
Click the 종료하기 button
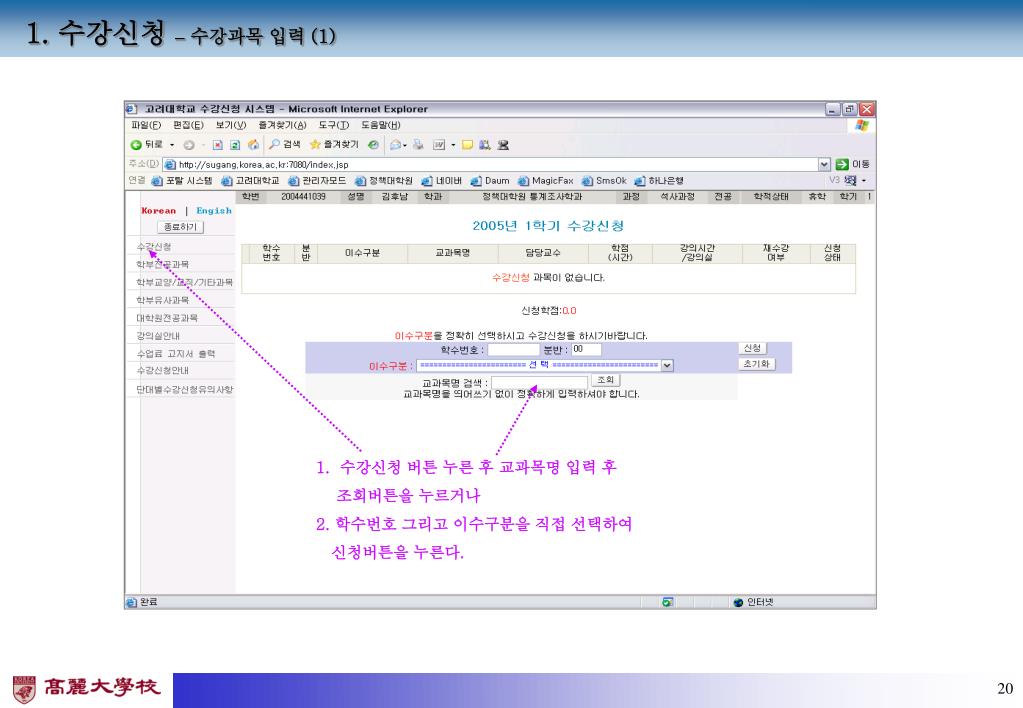click(x=181, y=227)
